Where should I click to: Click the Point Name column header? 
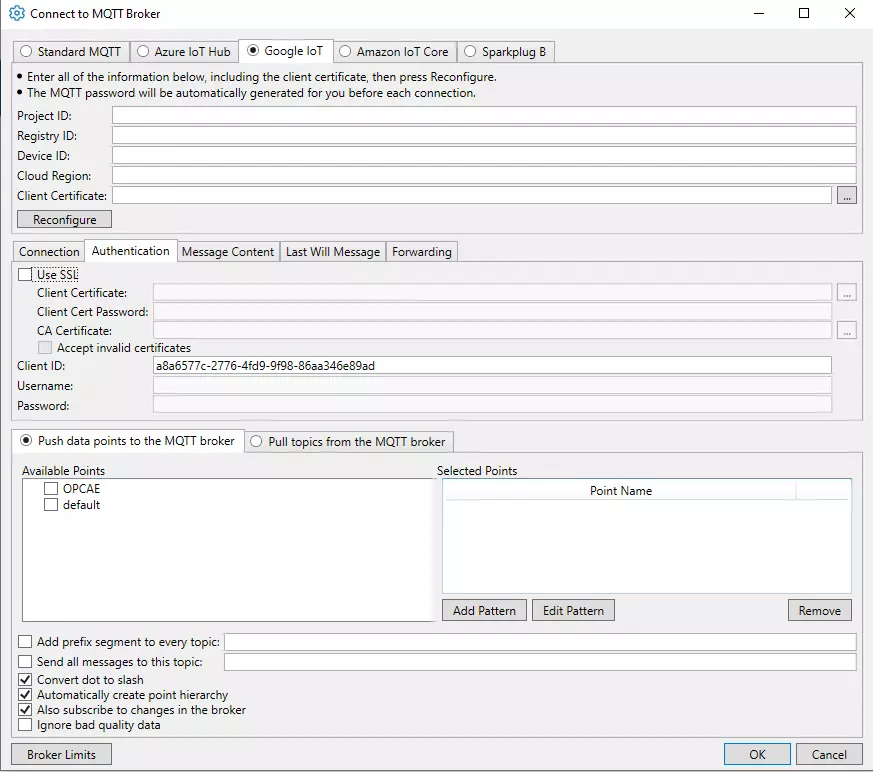(620, 491)
